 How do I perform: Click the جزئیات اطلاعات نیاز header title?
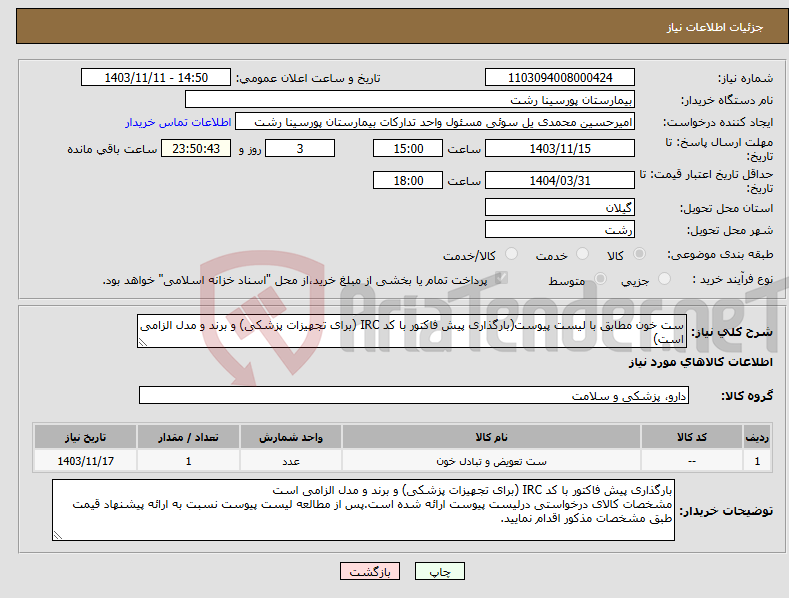coord(715,27)
